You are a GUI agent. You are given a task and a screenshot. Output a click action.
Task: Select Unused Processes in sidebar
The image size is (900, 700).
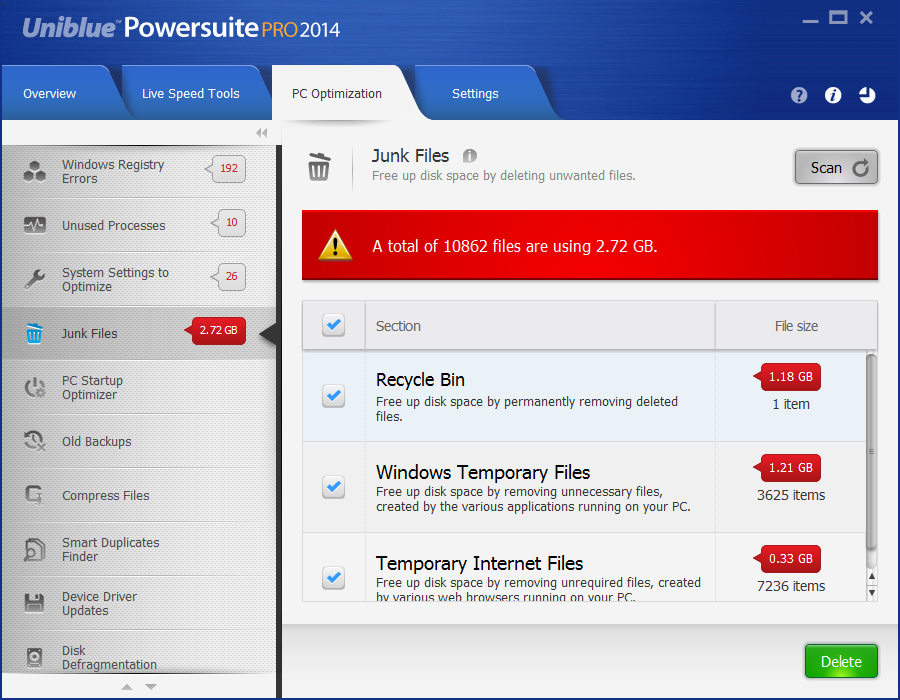click(x=139, y=225)
